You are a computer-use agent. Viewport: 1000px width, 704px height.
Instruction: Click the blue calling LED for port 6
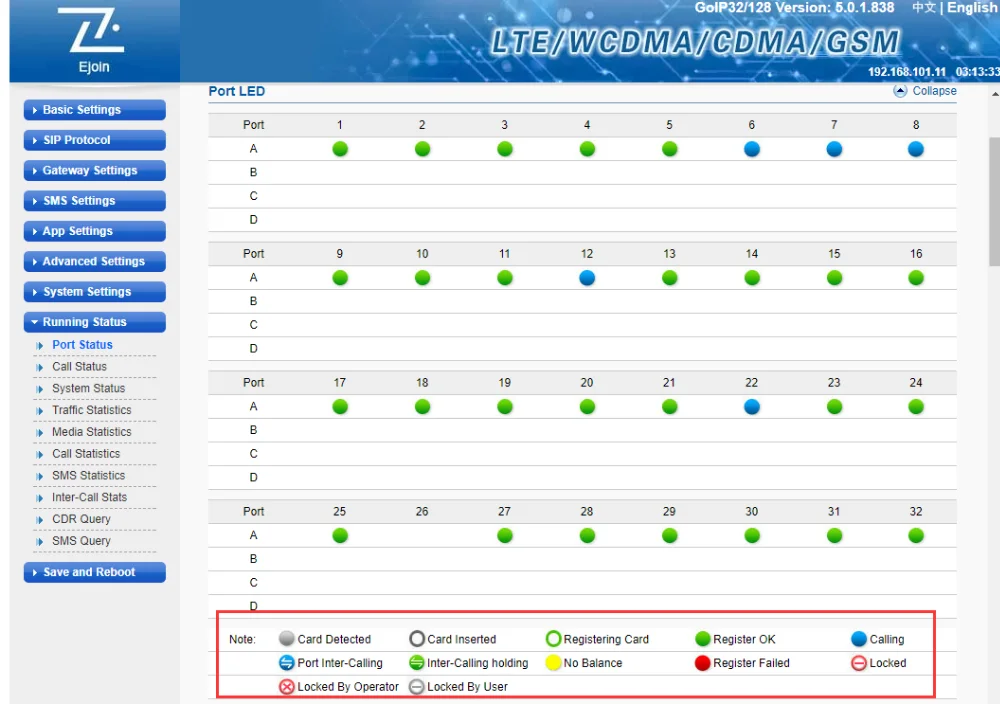coord(752,149)
